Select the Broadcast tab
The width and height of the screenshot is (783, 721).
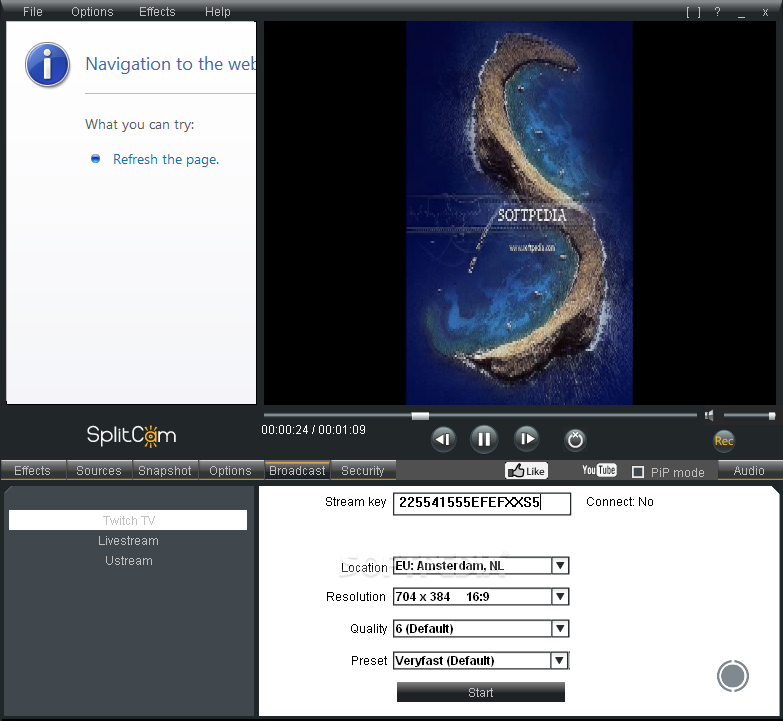coord(297,470)
